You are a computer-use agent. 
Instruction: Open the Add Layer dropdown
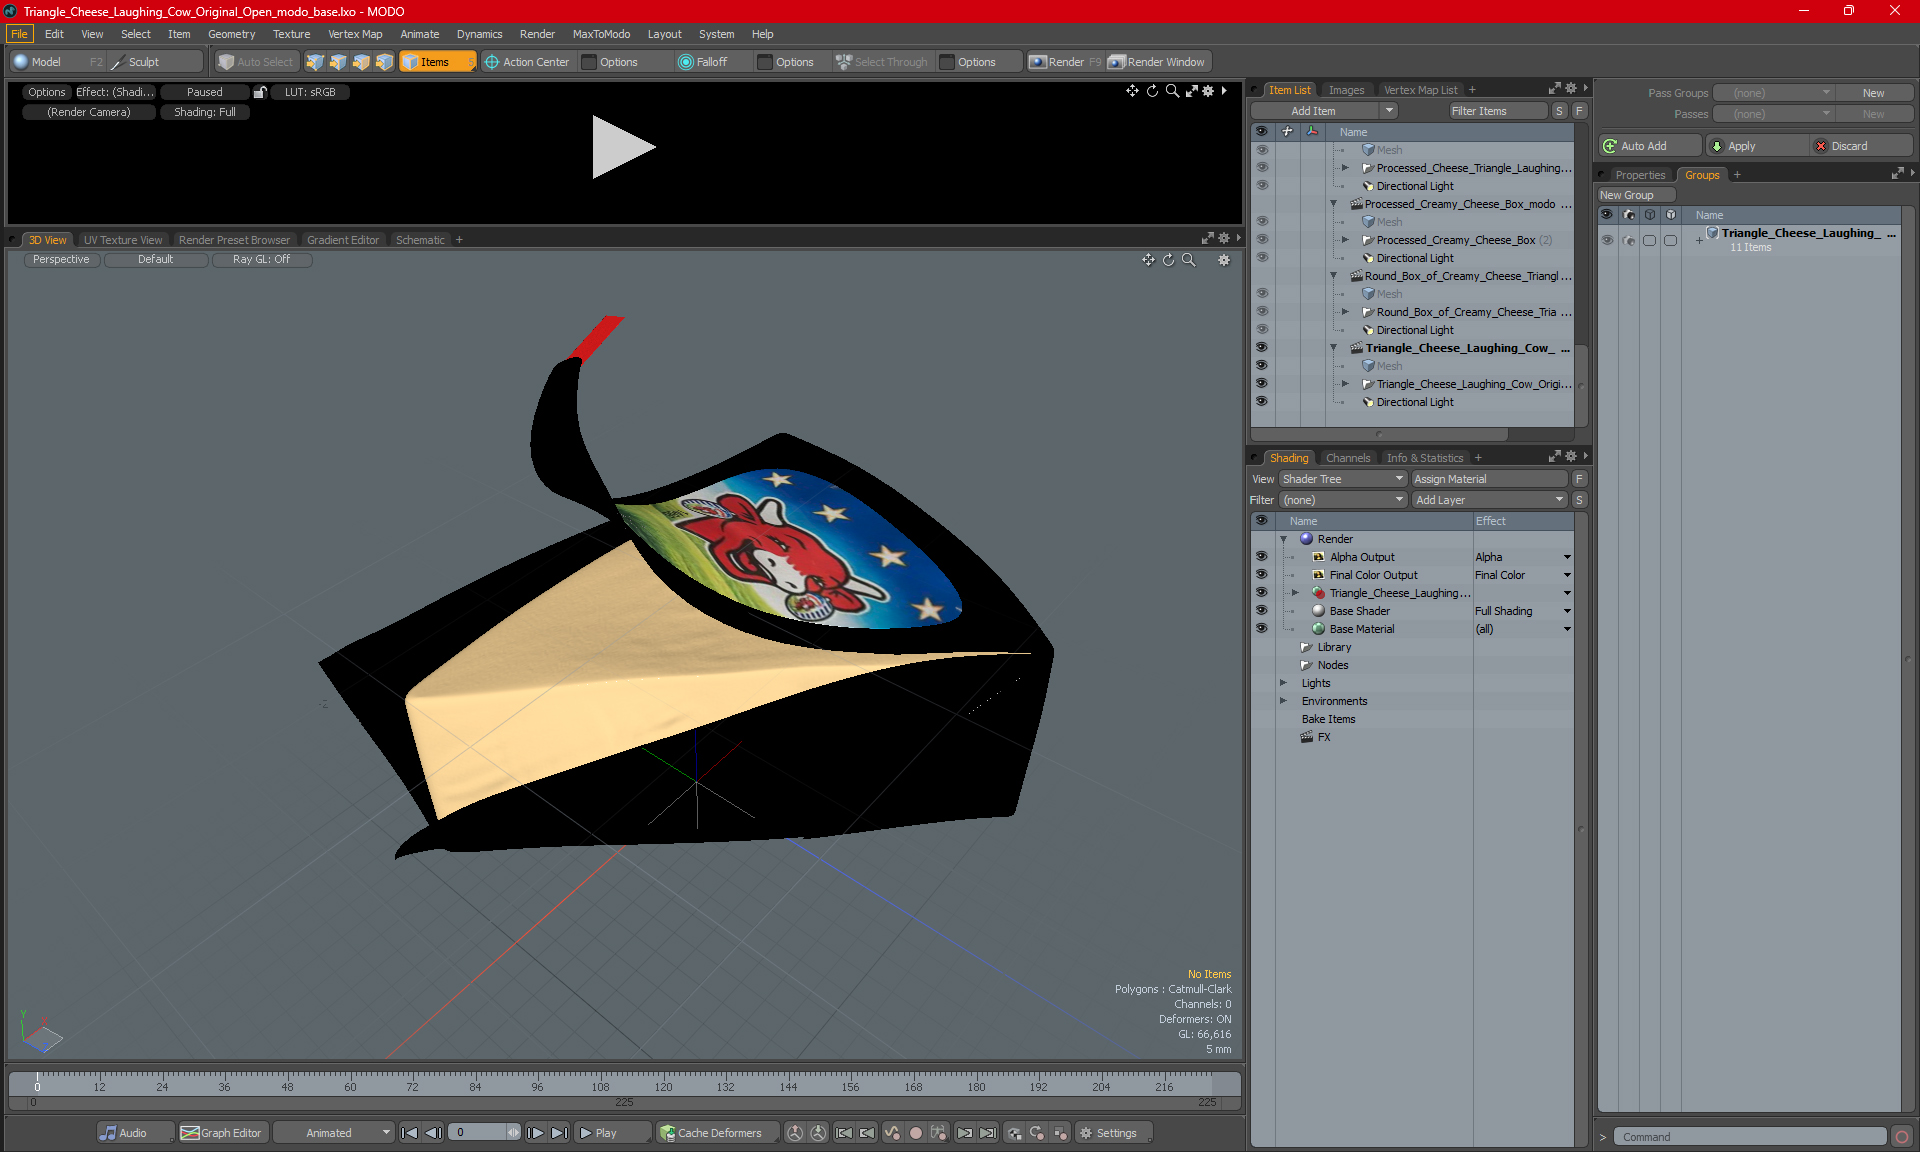(x=1489, y=500)
